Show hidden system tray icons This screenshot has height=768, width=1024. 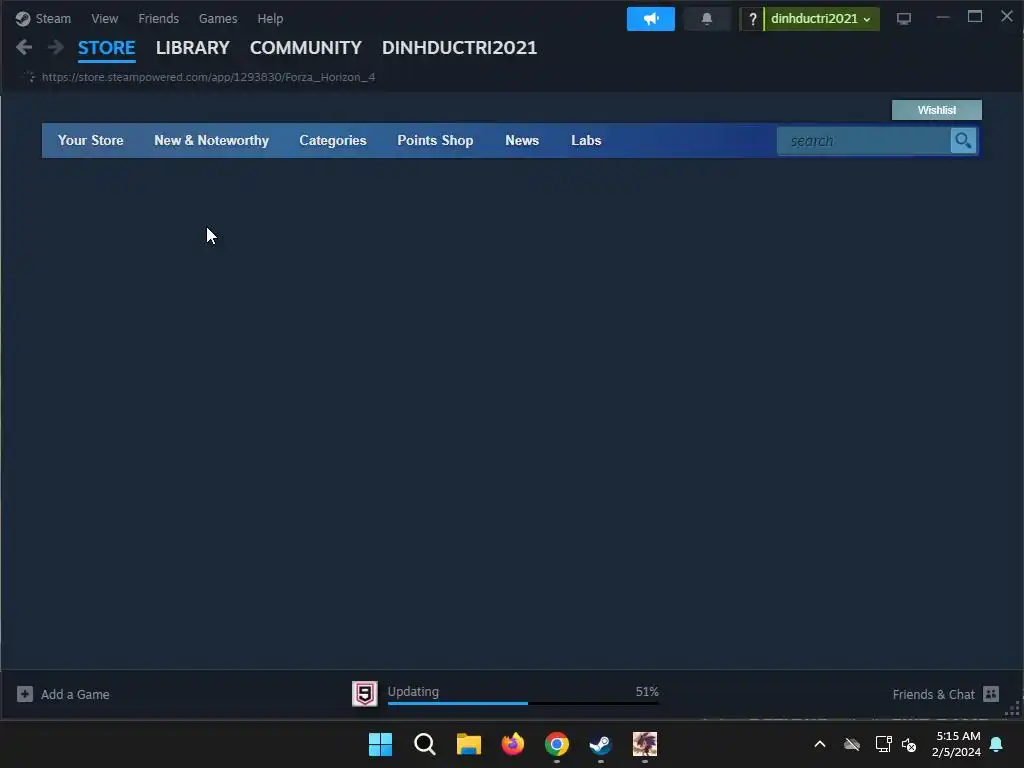click(x=820, y=744)
